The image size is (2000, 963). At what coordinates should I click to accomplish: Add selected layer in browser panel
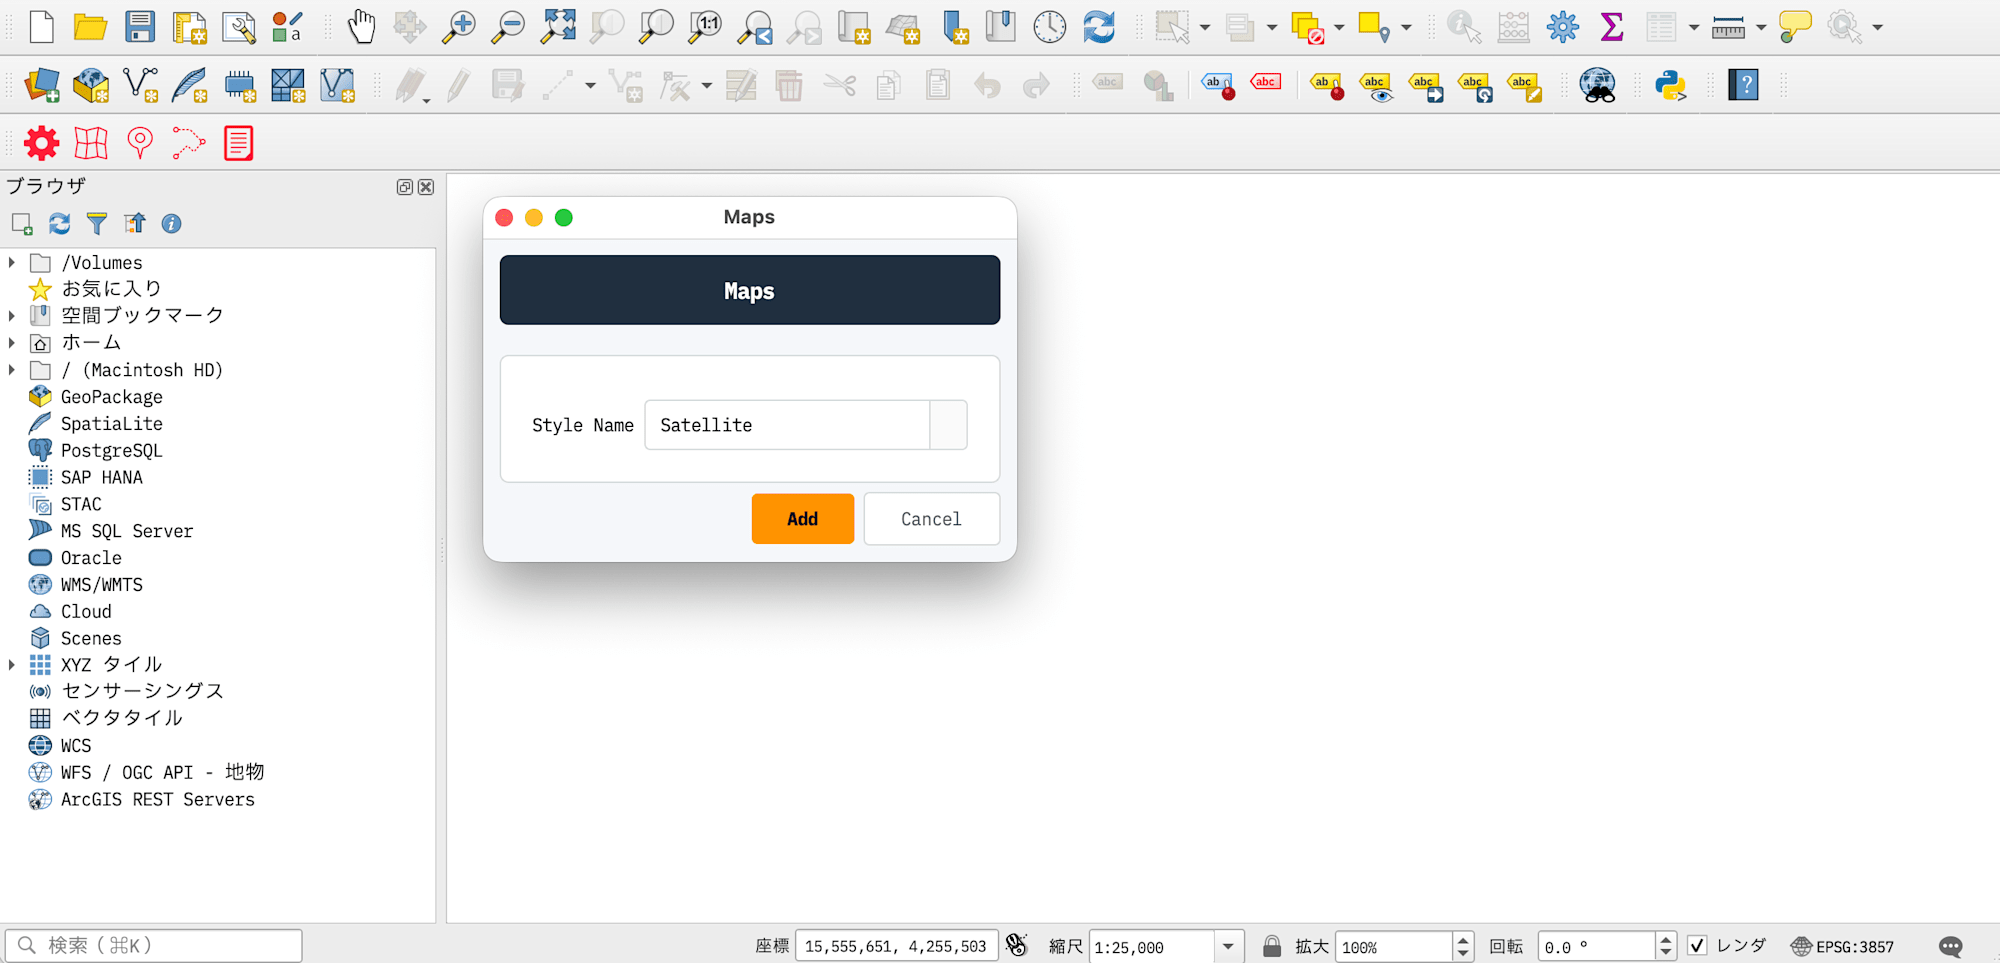(x=22, y=224)
